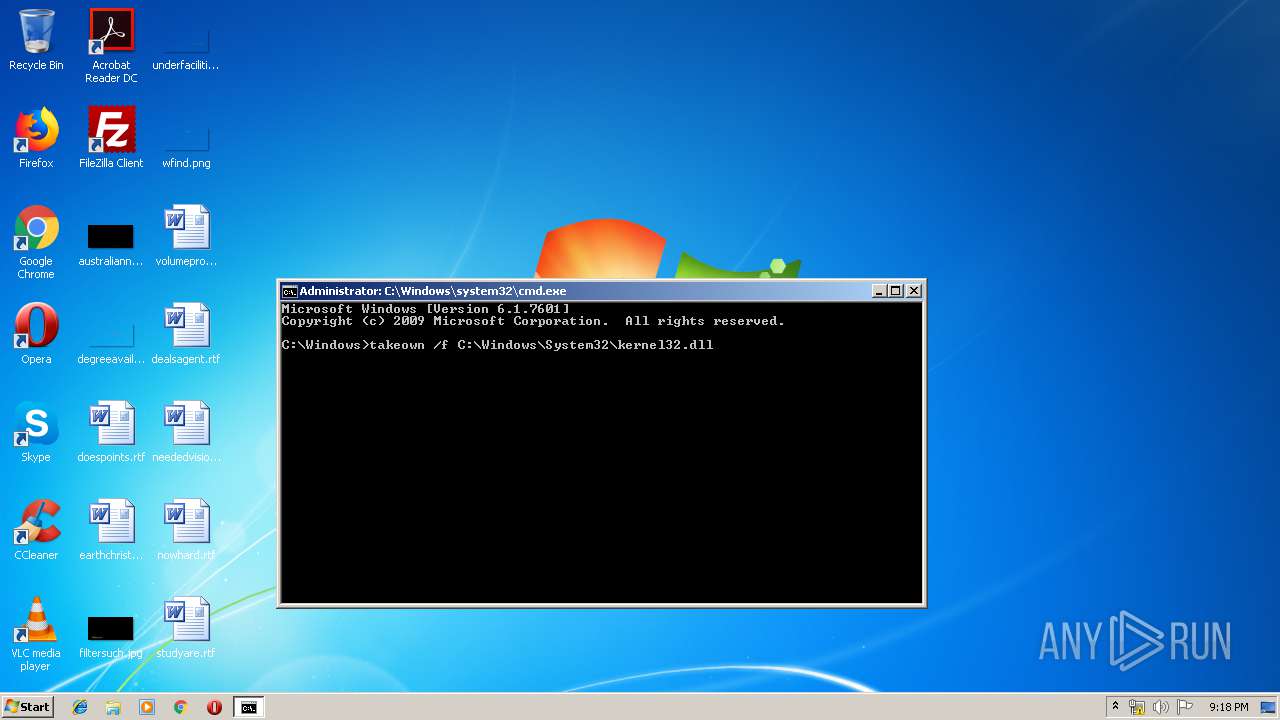The height and width of the screenshot is (720, 1280).
Task: Close the cmd.exe window
Action: (914, 291)
